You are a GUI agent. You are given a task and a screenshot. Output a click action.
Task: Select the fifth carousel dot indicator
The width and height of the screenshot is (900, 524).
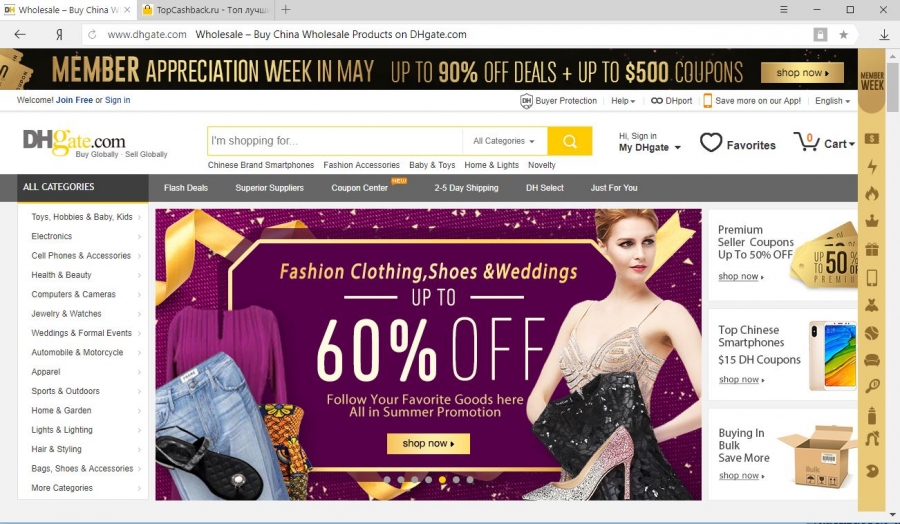tap(442, 480)
